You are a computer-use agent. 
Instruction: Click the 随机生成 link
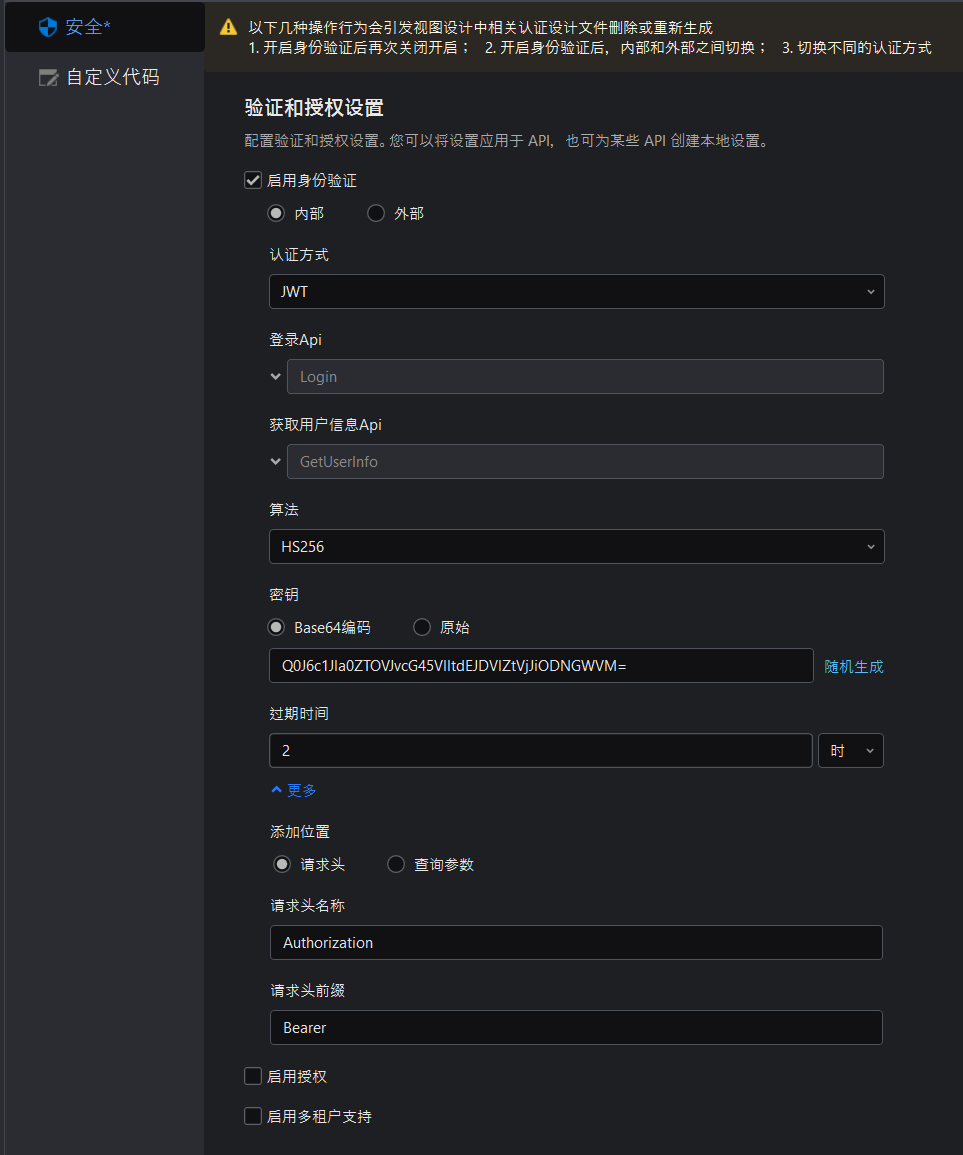[853, 667]
